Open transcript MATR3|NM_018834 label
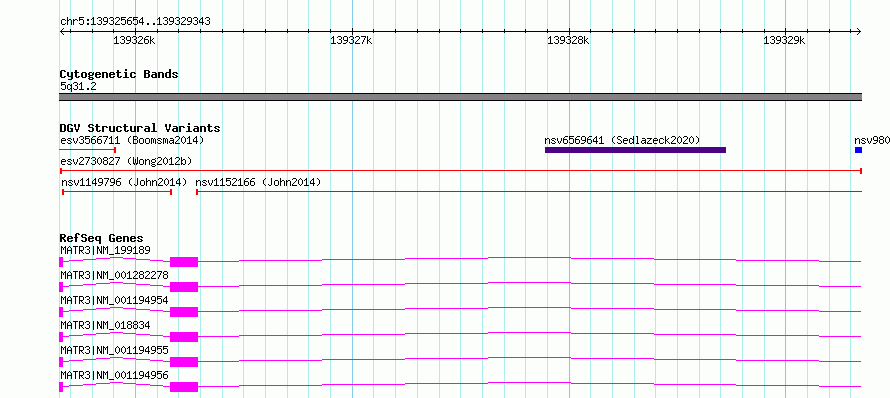 (105, 325)
